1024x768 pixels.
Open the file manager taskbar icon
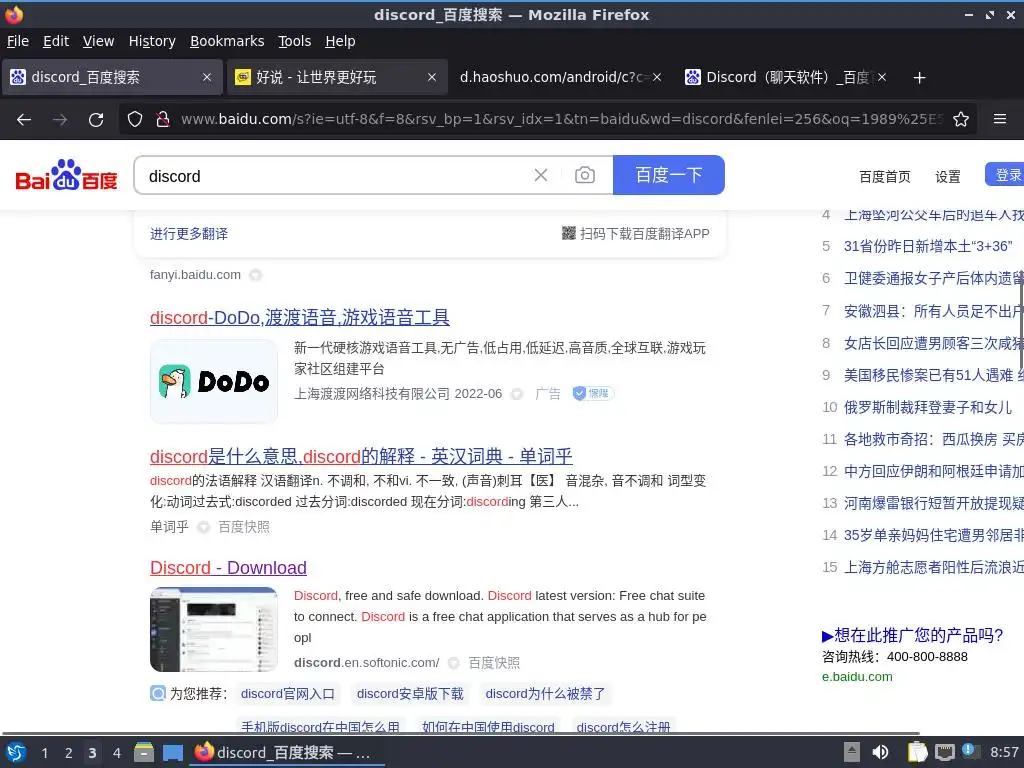pos(144,753)
